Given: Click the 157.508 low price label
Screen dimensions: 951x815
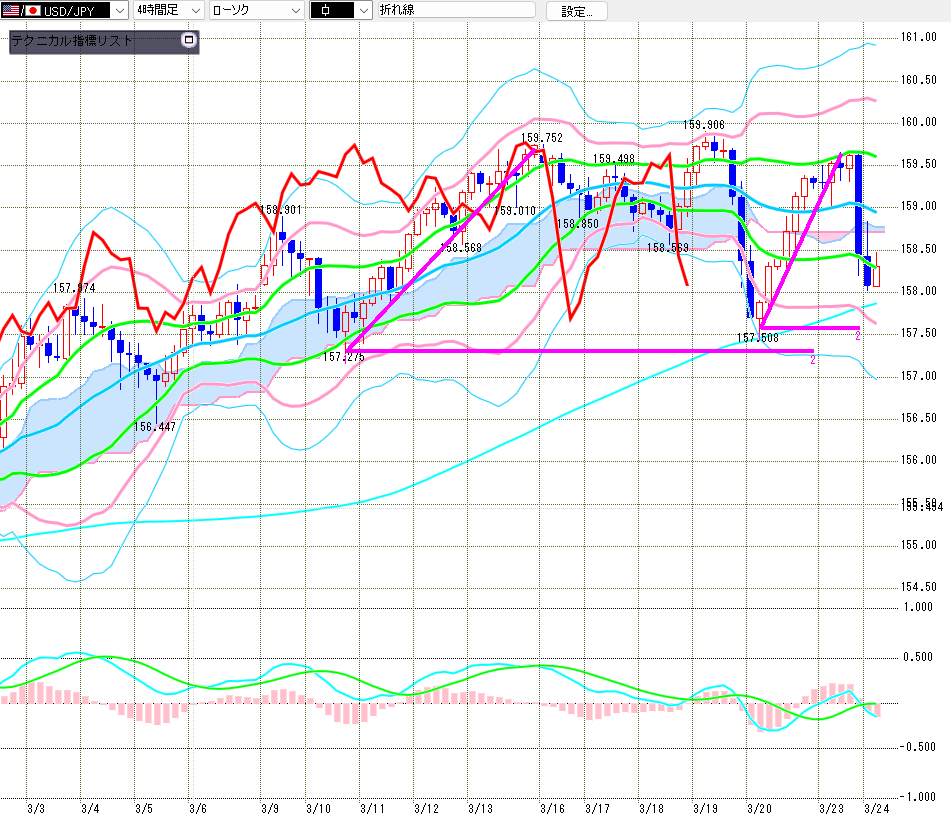Looking at the screenshot, I should (758, 338).
